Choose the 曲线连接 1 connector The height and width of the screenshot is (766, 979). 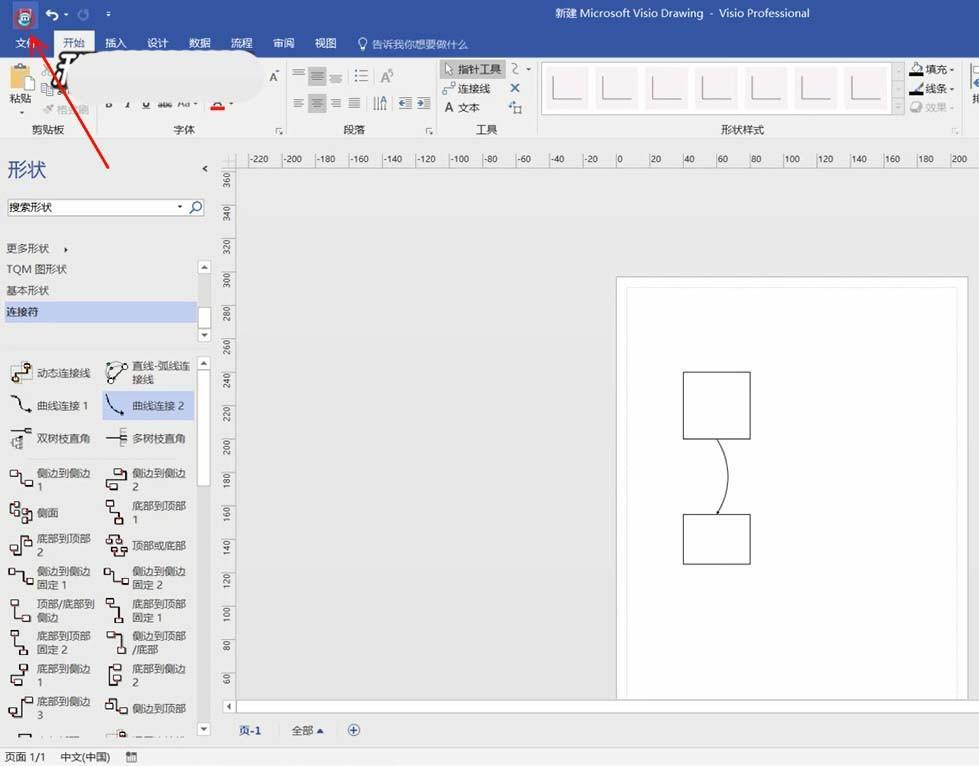pyautogui.click(x=50, y=406)
